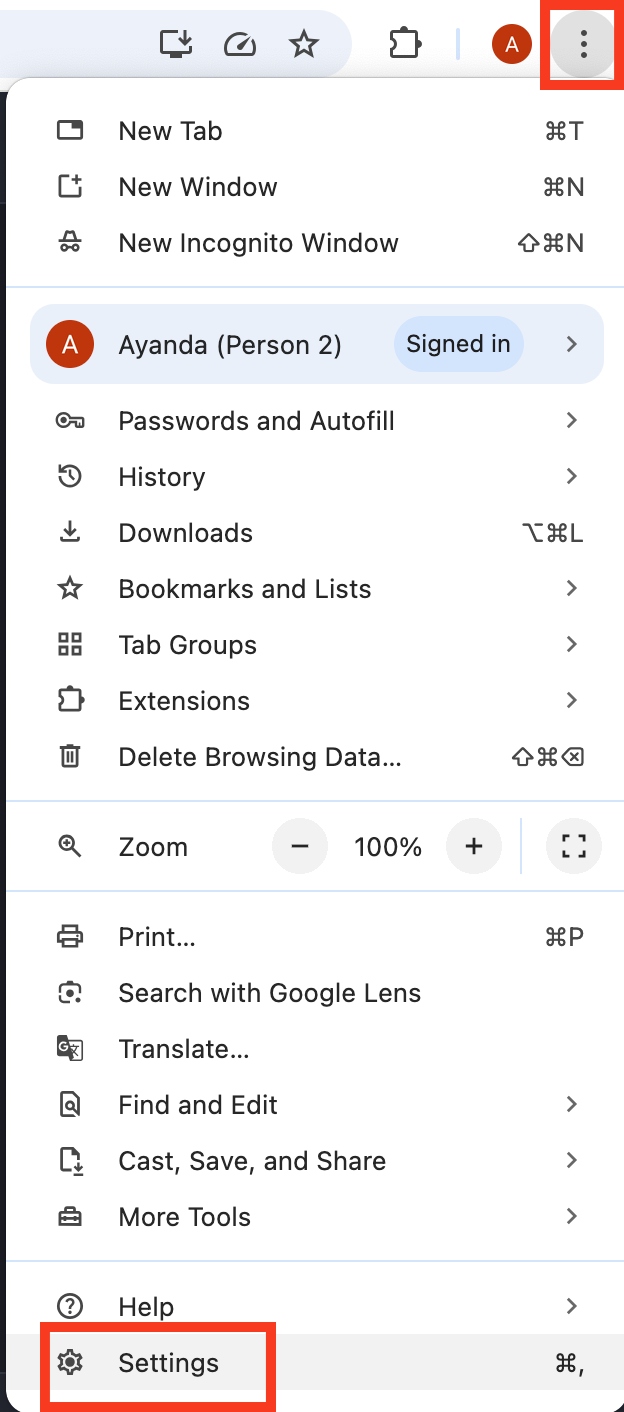Image resolution: width=624 pixels, height=1412 pixels.
Task: Enter full screen via the Zoom row icon
Action: 574,846
